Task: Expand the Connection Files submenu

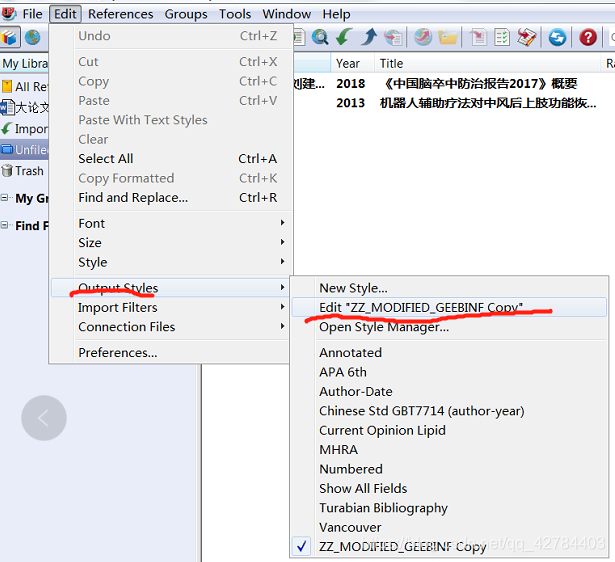Action: click(172, 327)
